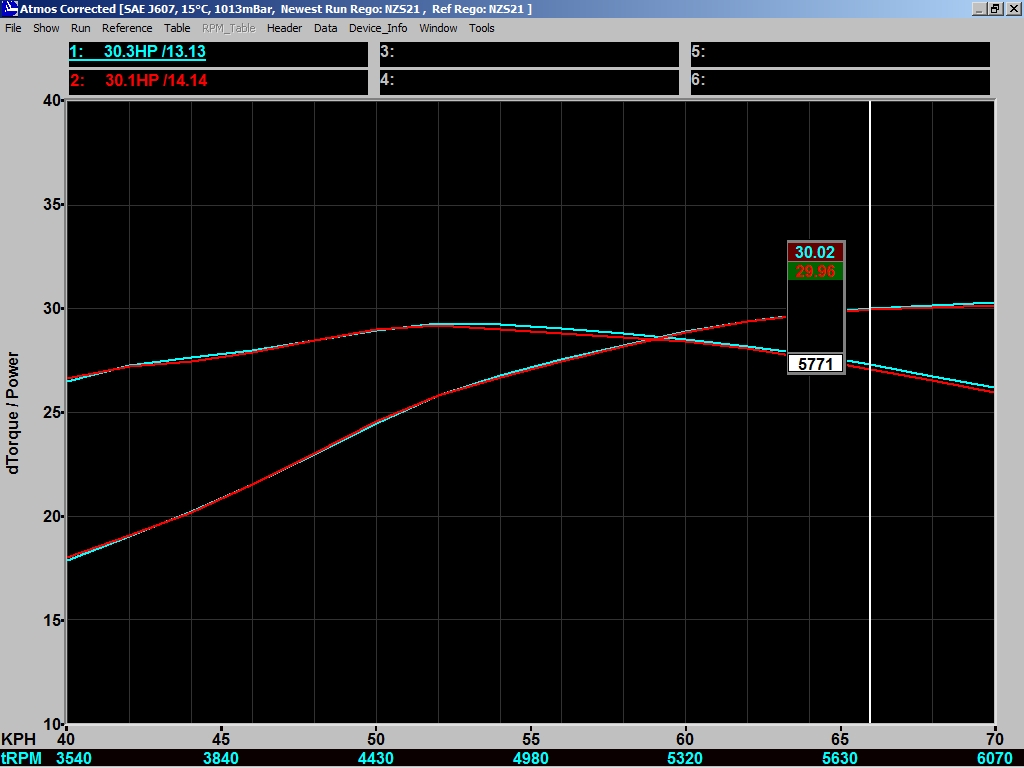Click the 35 value on the Y axis
The width and height of the screenshot is (1024, 768).
pyautogui.click(x=52, y=204)
